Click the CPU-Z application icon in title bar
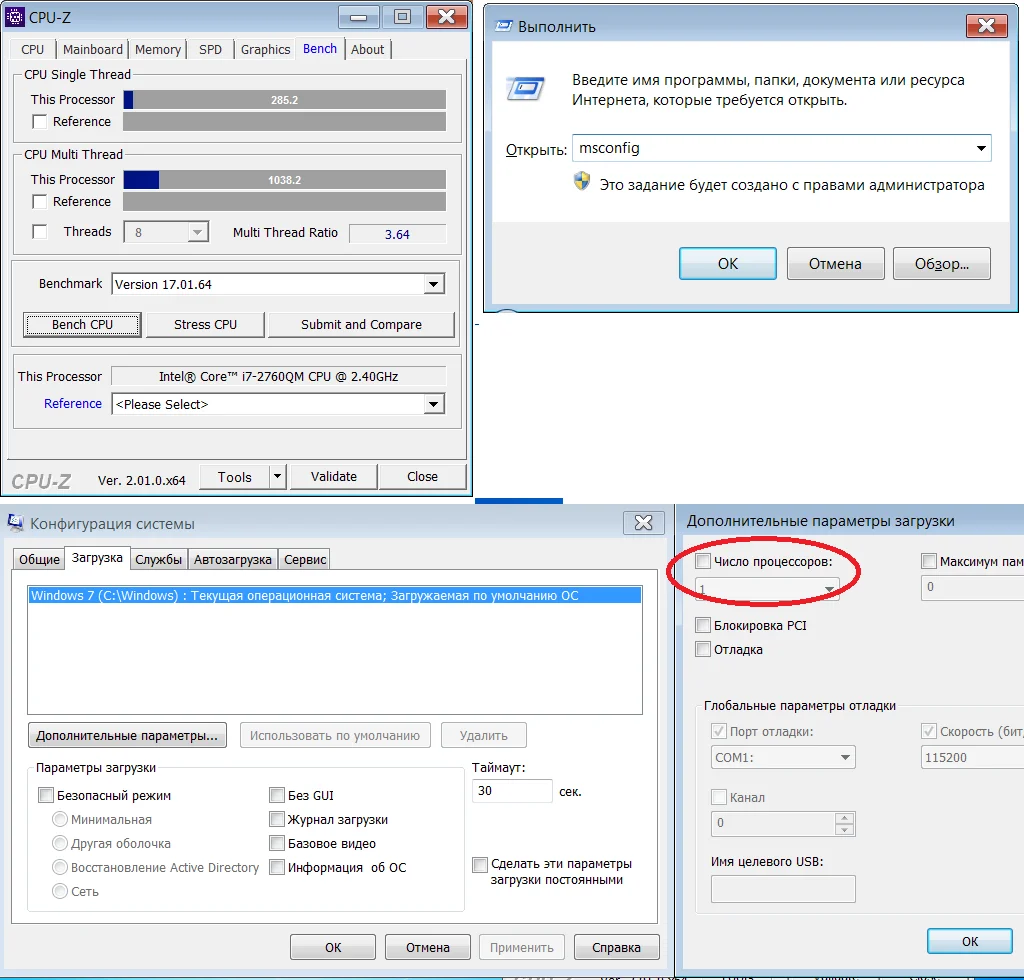The image size is (1024, 980). 14,17
